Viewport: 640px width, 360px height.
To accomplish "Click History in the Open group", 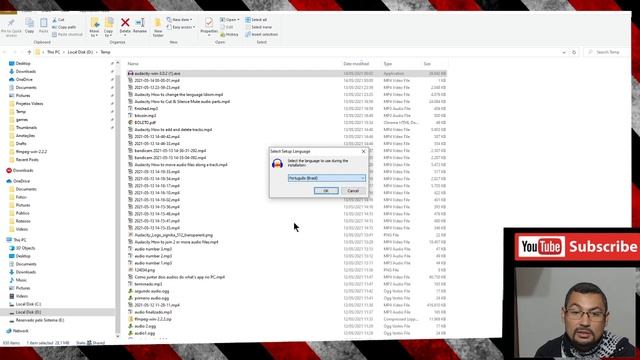I will [229, 34].
